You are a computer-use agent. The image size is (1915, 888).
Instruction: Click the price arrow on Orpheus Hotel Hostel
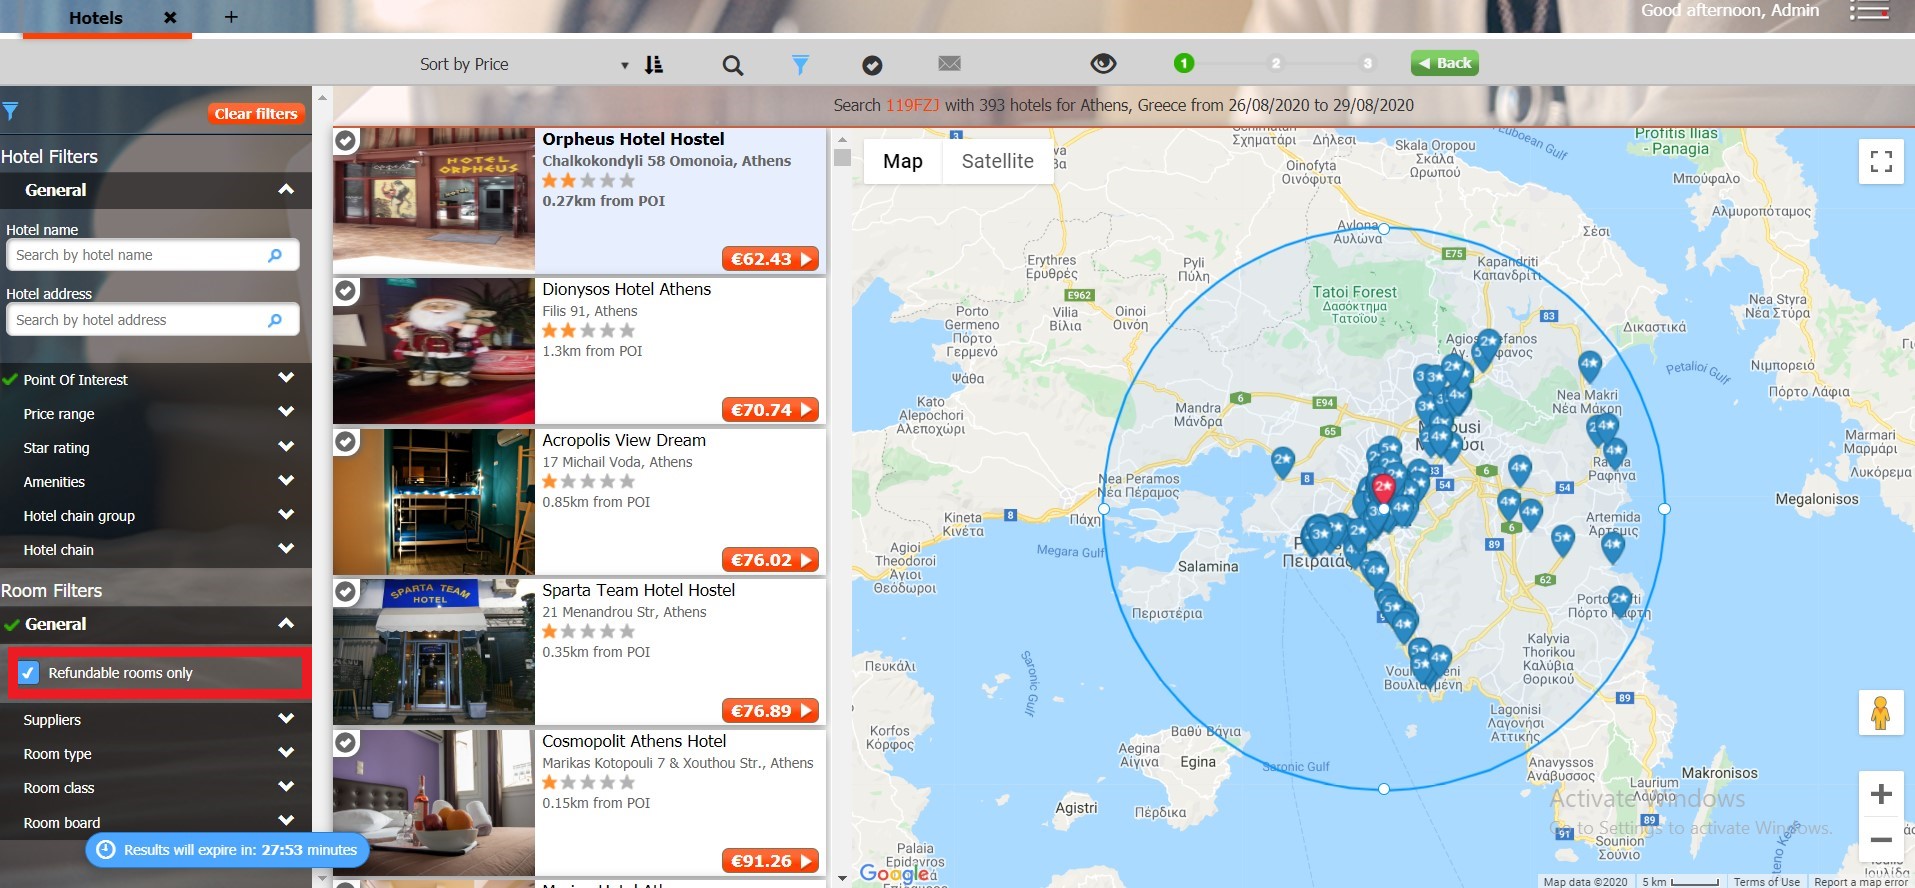point(806,259)
